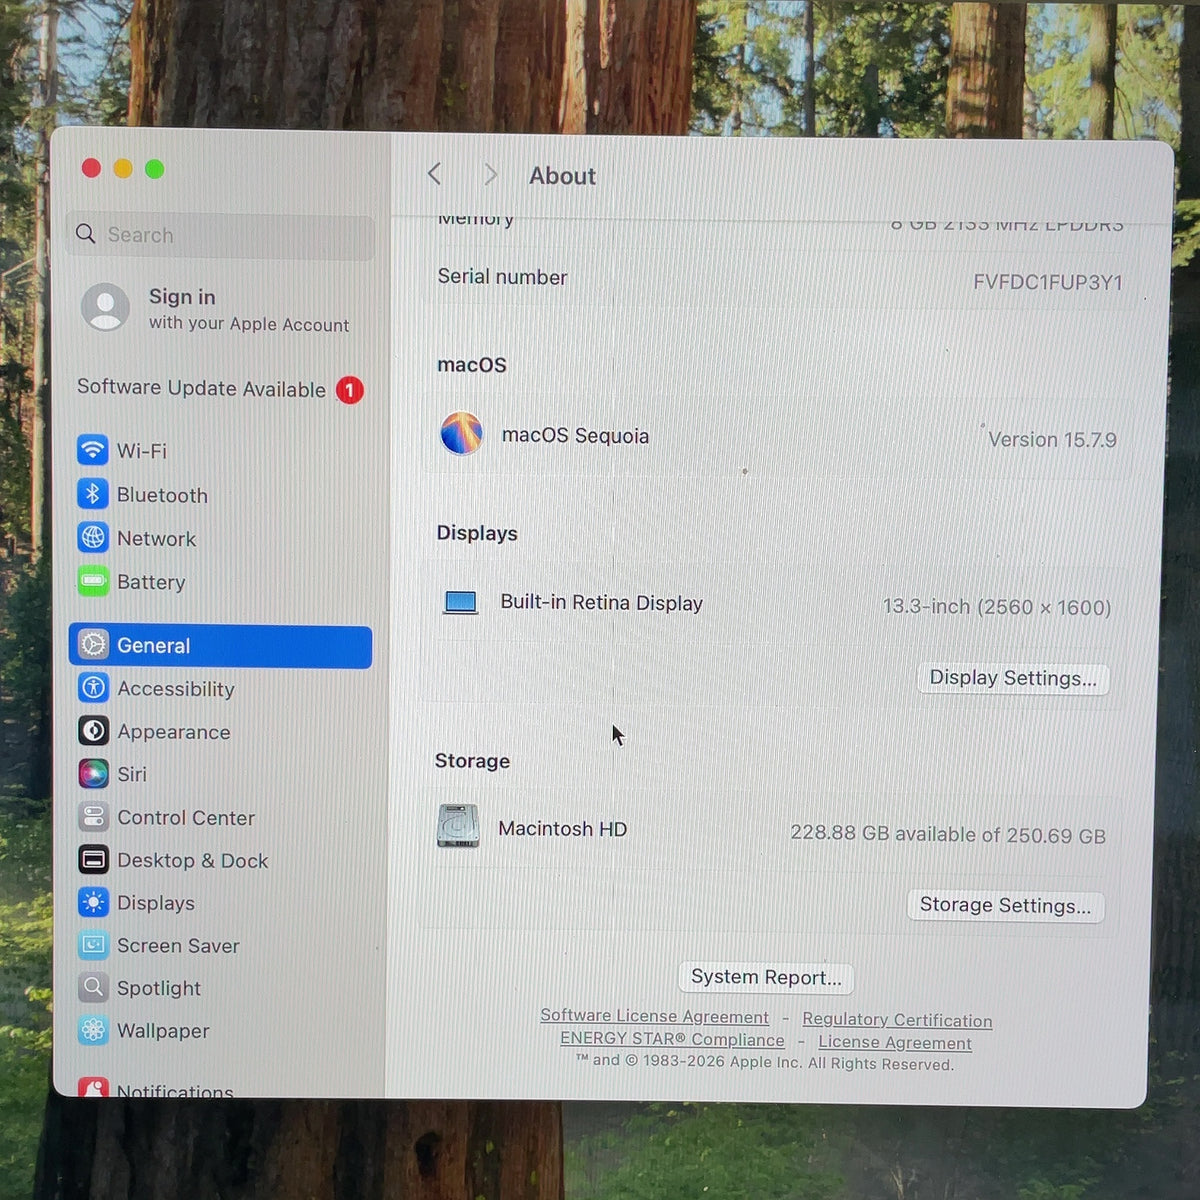The image size is (1200, 1200).
Task: Focus the Search field in sidebar
Action: click(x=221, y=235)
